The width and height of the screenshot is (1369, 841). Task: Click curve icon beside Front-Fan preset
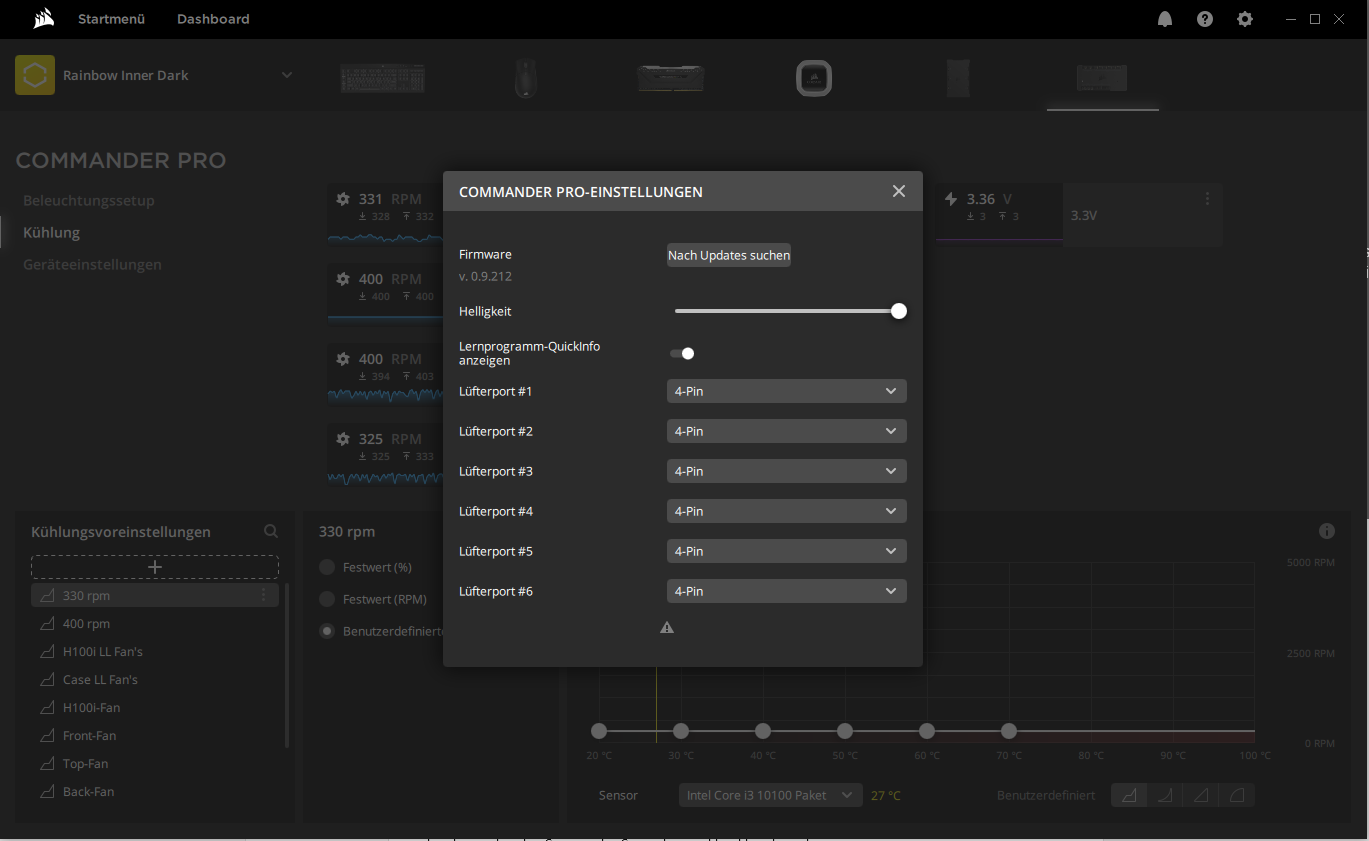pyautogui.click(x=46, y=736)
